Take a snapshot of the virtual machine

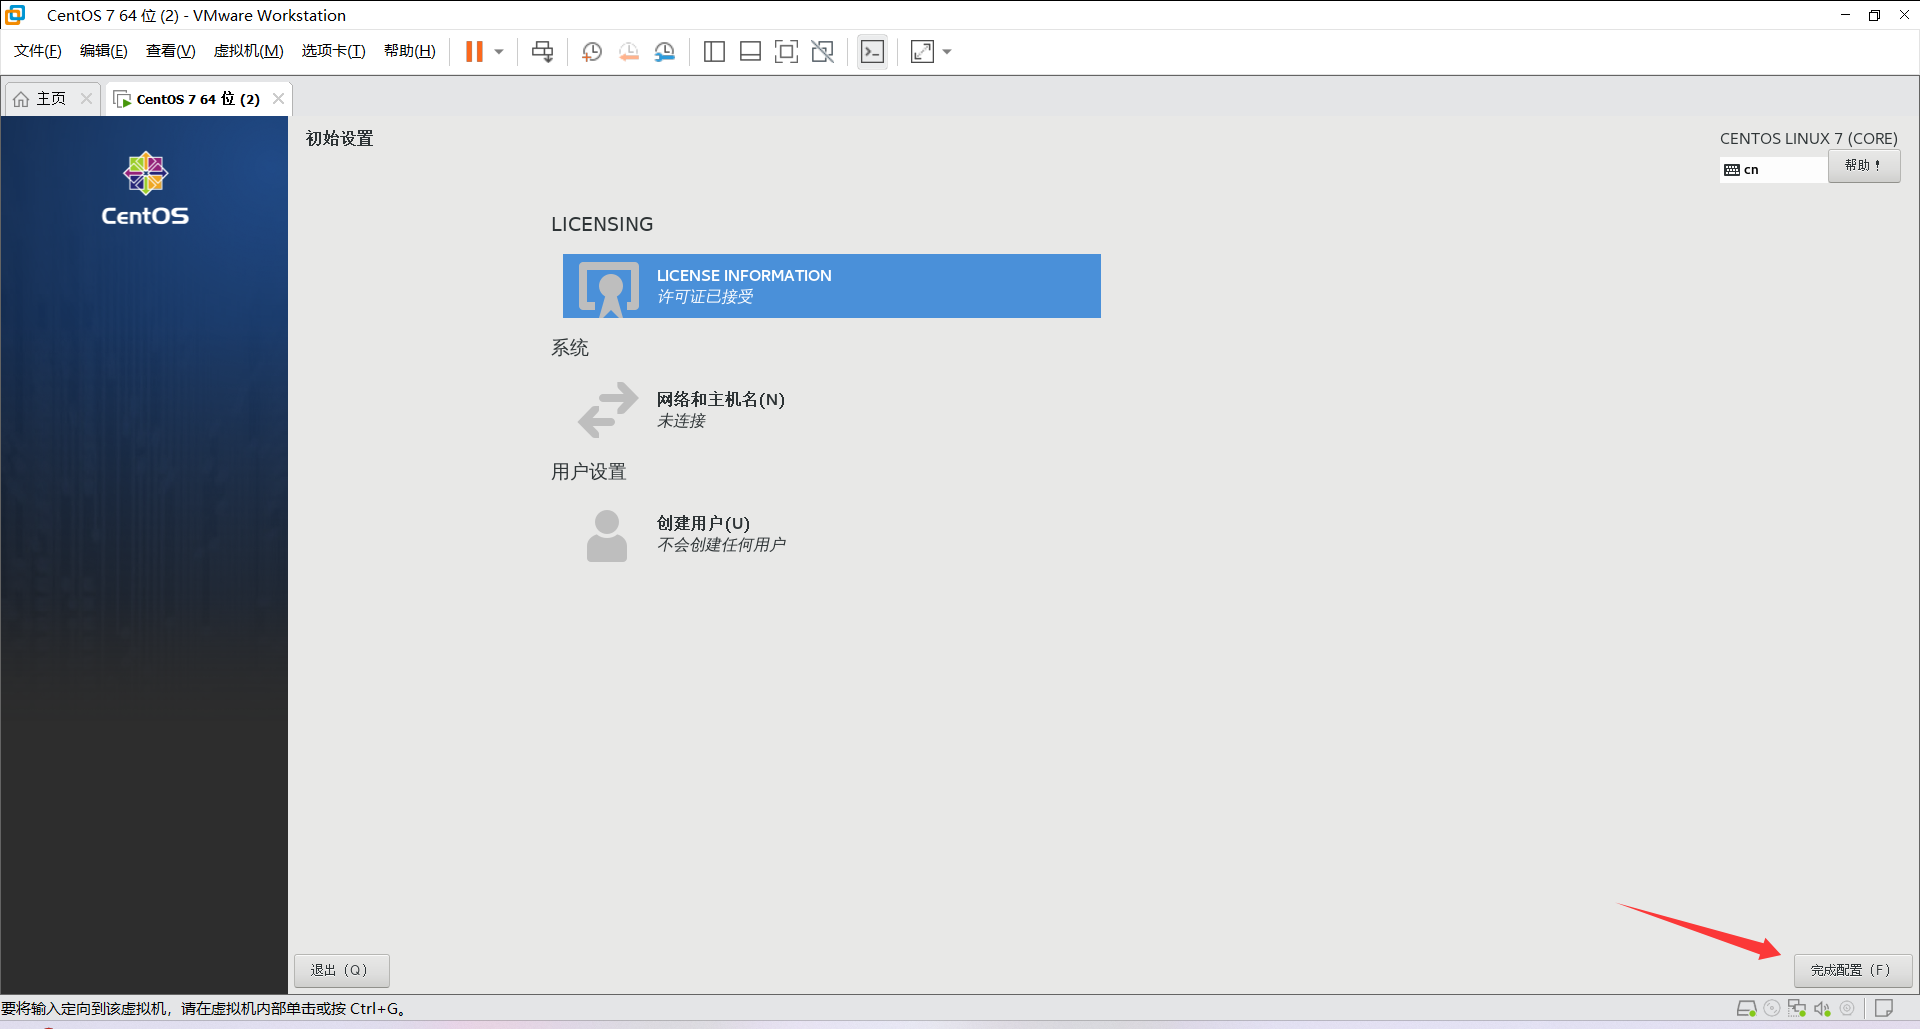[x=591, y=51]
